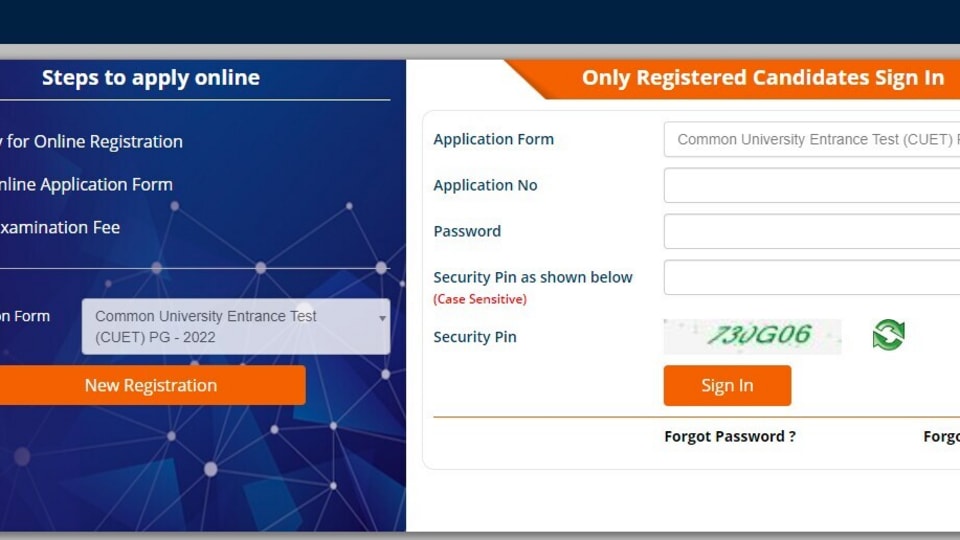Focus the Security Pin text box
Image resolution: width=960 pixels, height=540 pixels.
point(812,277)
